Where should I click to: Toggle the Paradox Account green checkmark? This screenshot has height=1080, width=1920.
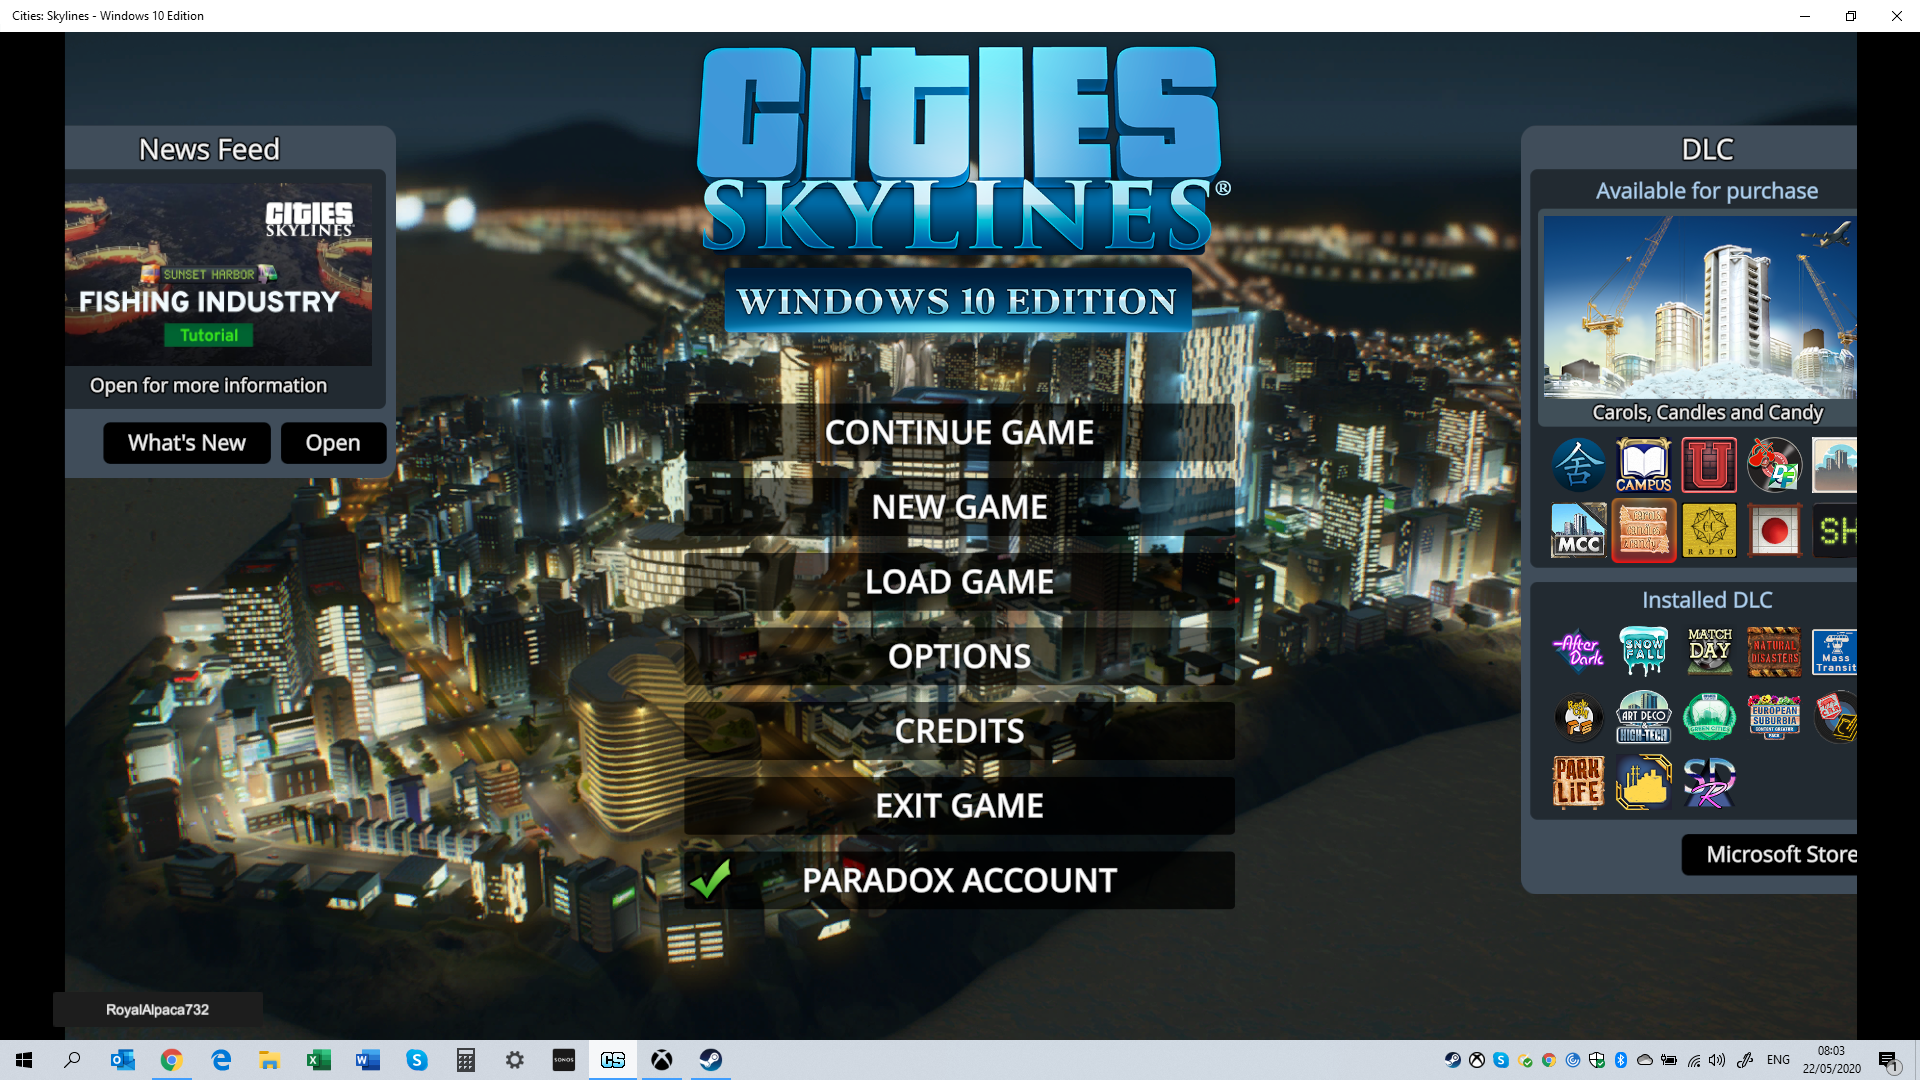coord(711,879)
